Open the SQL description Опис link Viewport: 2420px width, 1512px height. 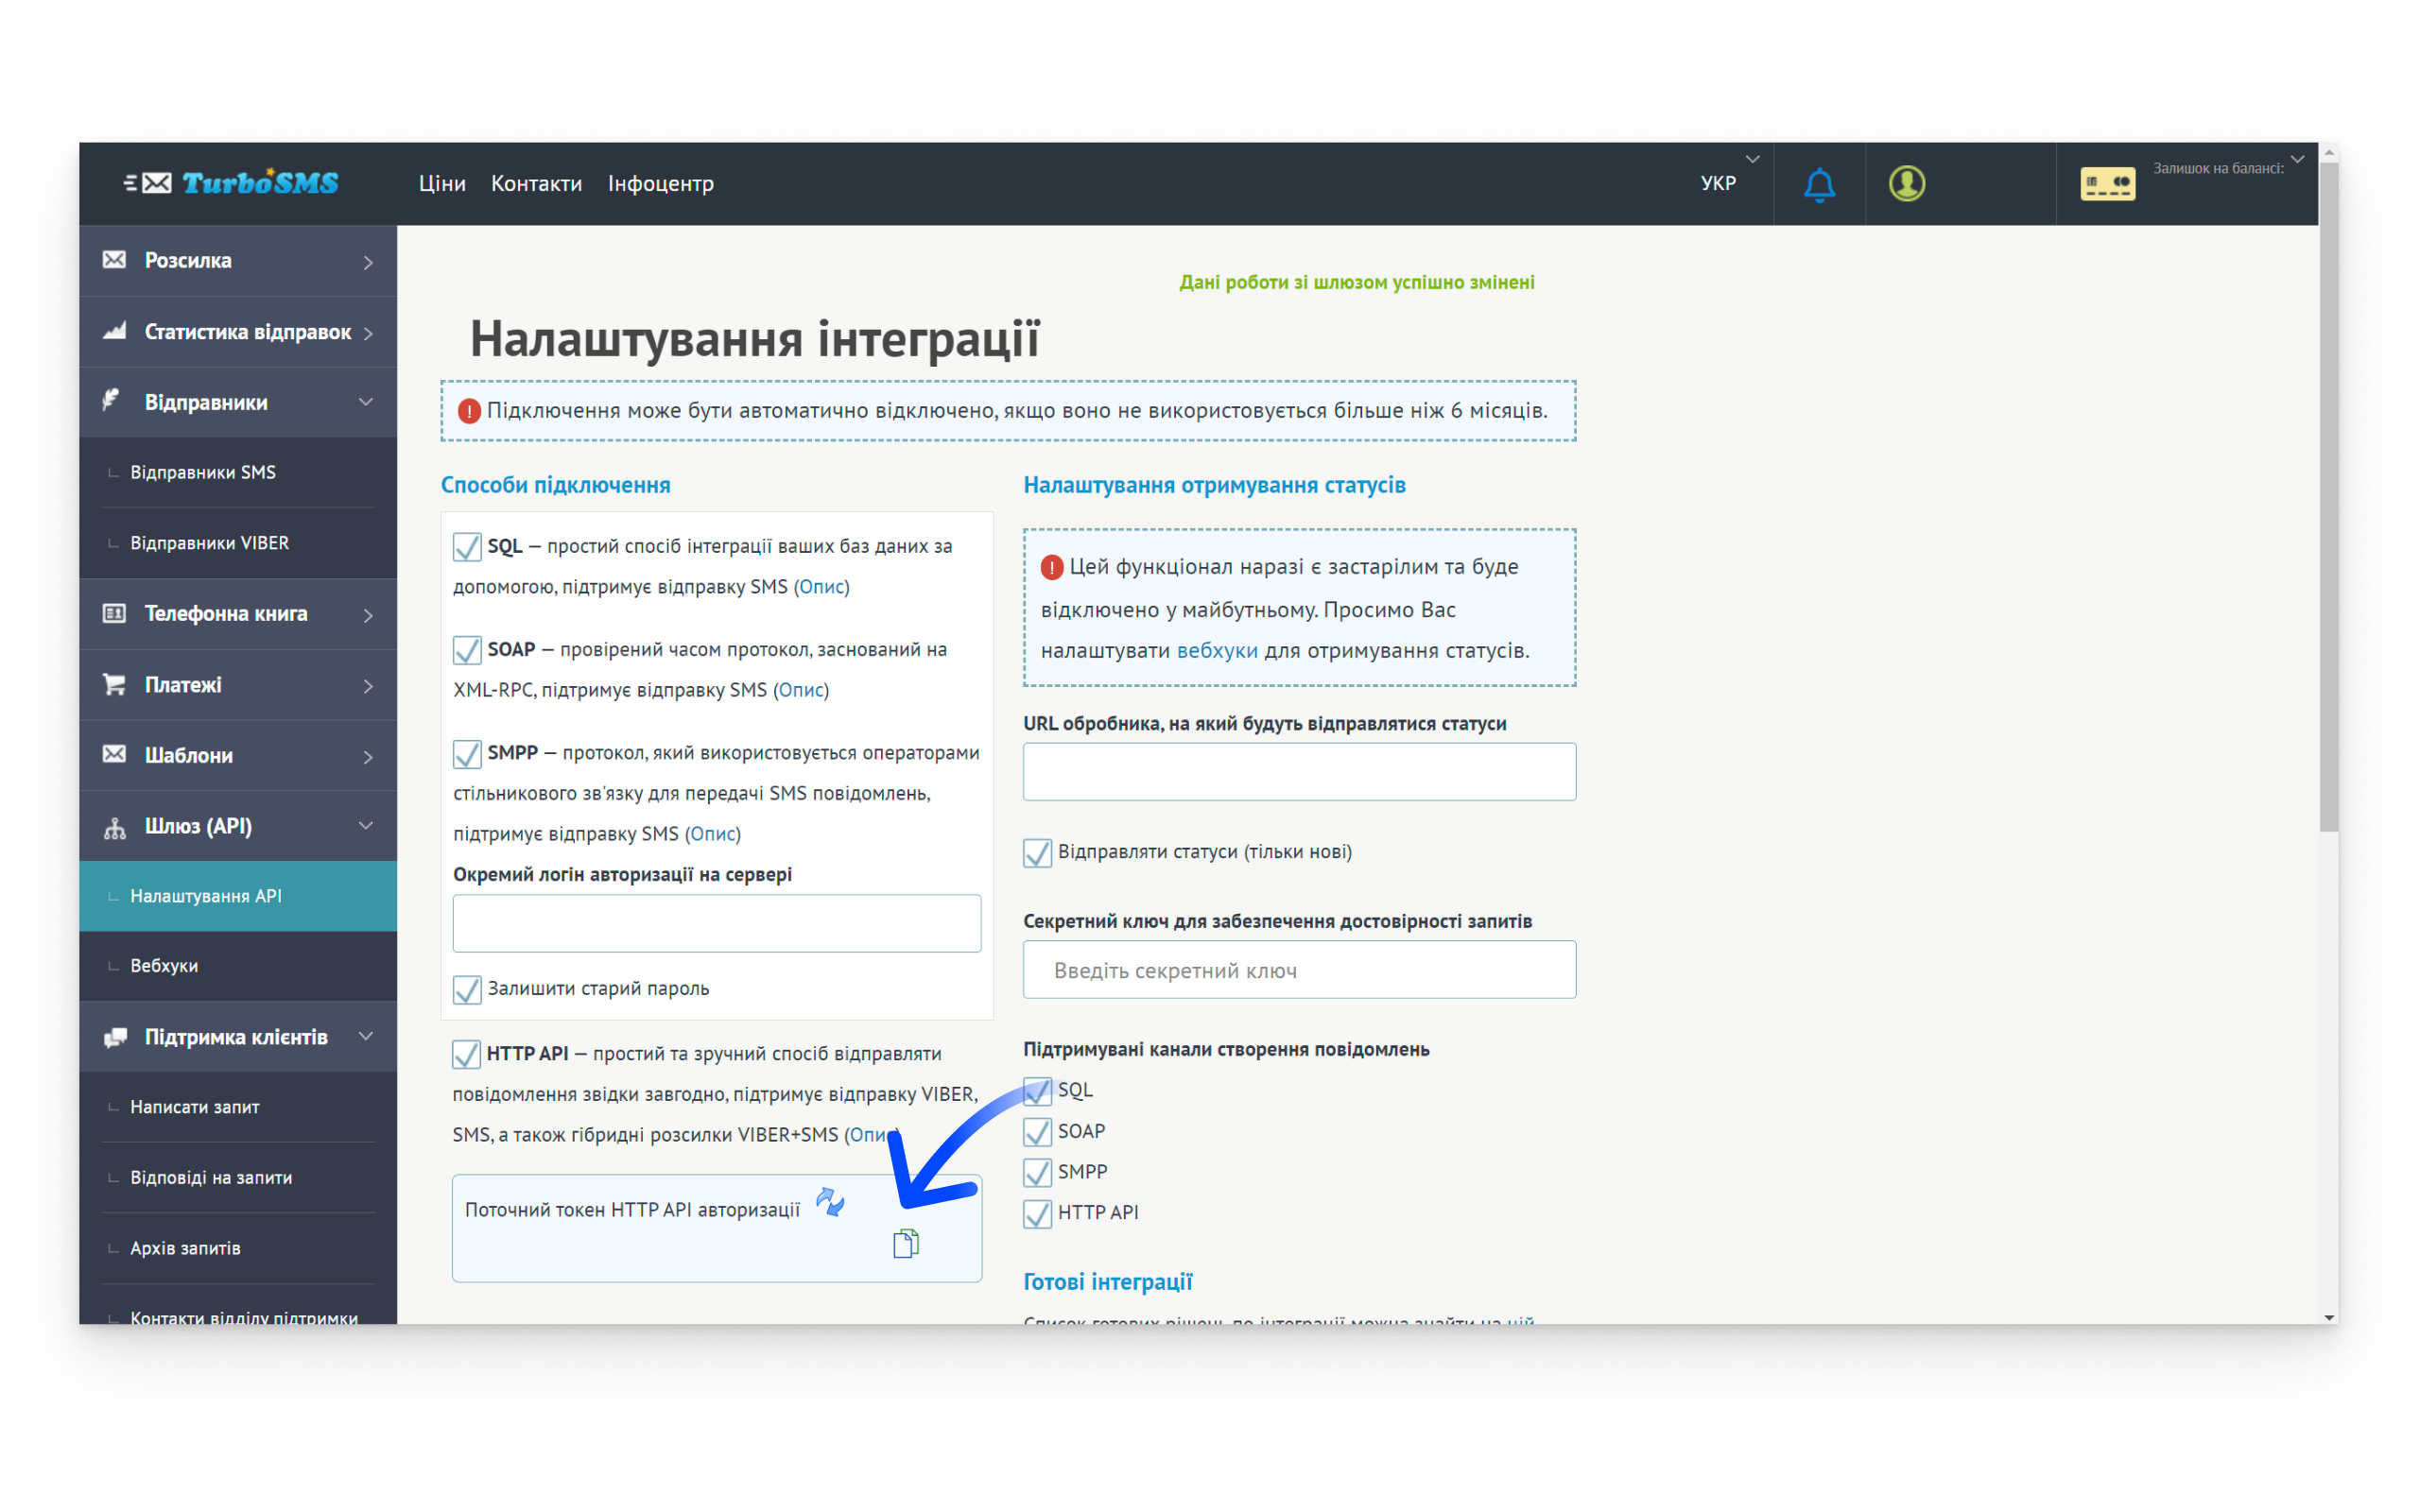[822, 587]
